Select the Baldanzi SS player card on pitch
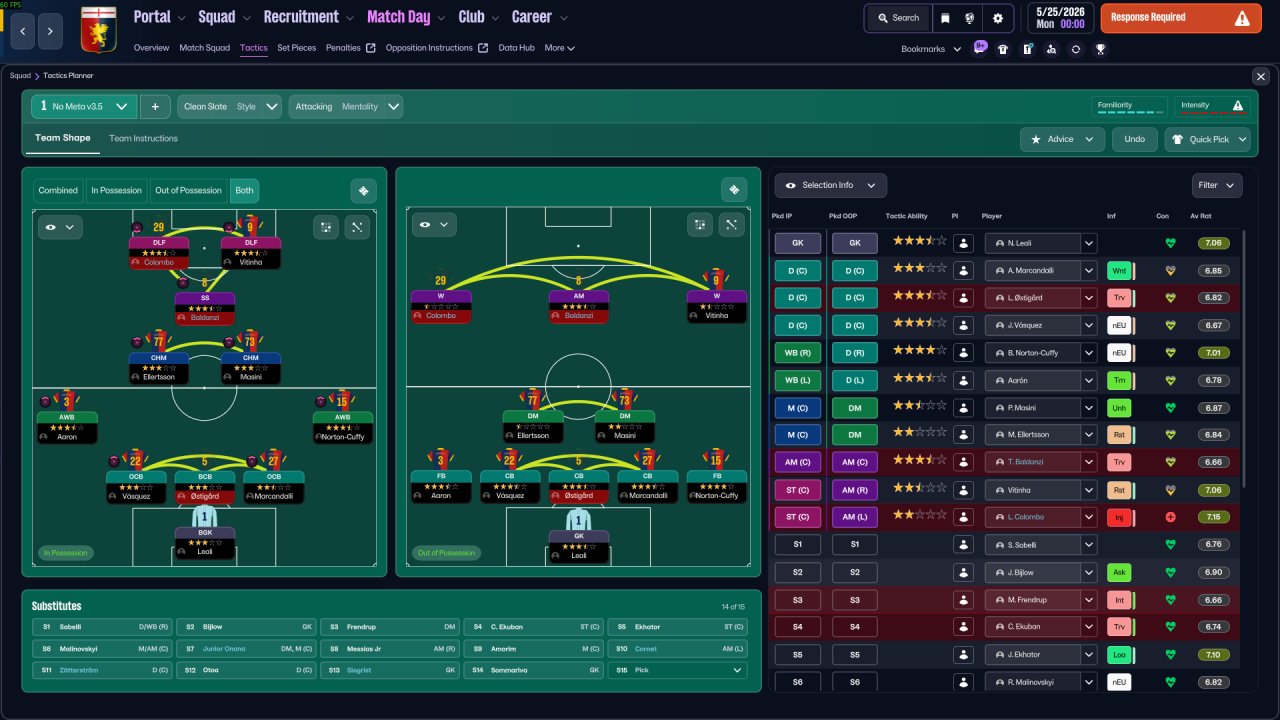Viewport: 1280px width, 720px height. tap(204, 307)
